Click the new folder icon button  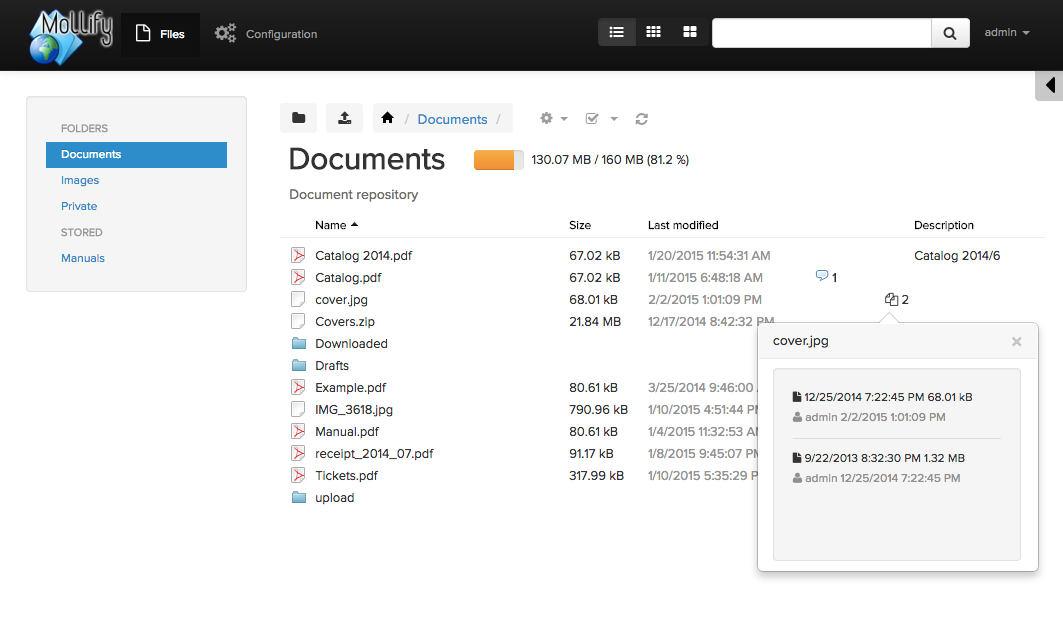pos(298,118)
